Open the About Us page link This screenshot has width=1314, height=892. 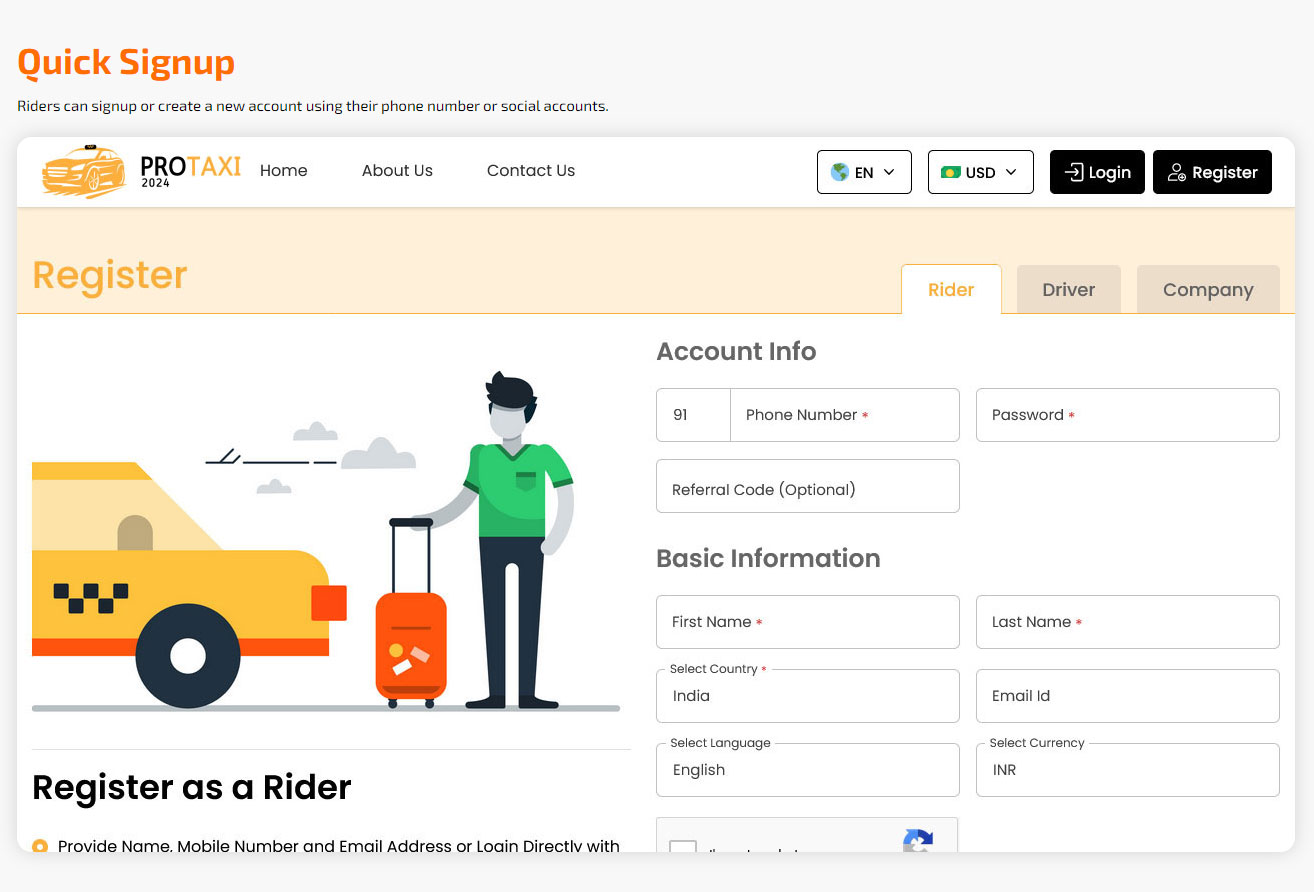pos(397,171)
